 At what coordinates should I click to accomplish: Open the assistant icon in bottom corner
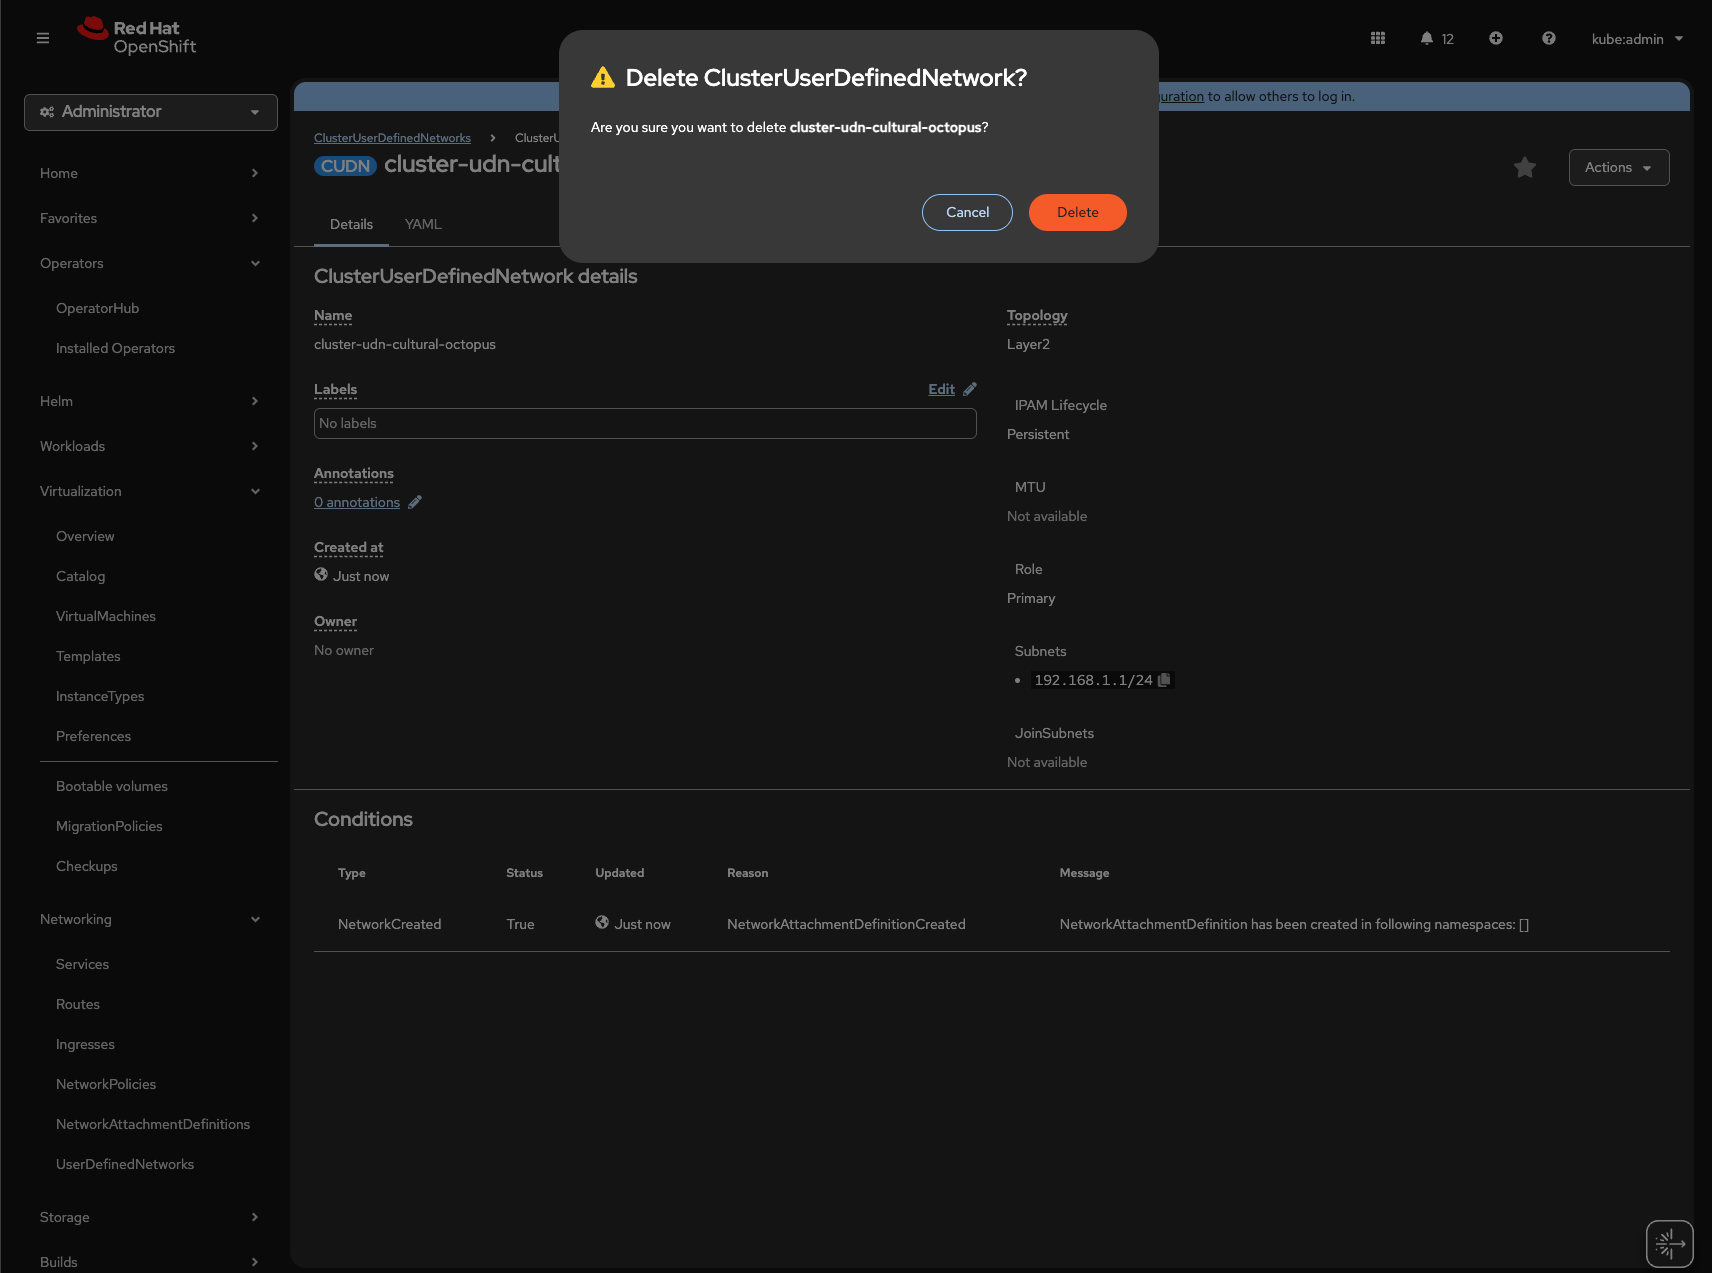(1670, 1244)
